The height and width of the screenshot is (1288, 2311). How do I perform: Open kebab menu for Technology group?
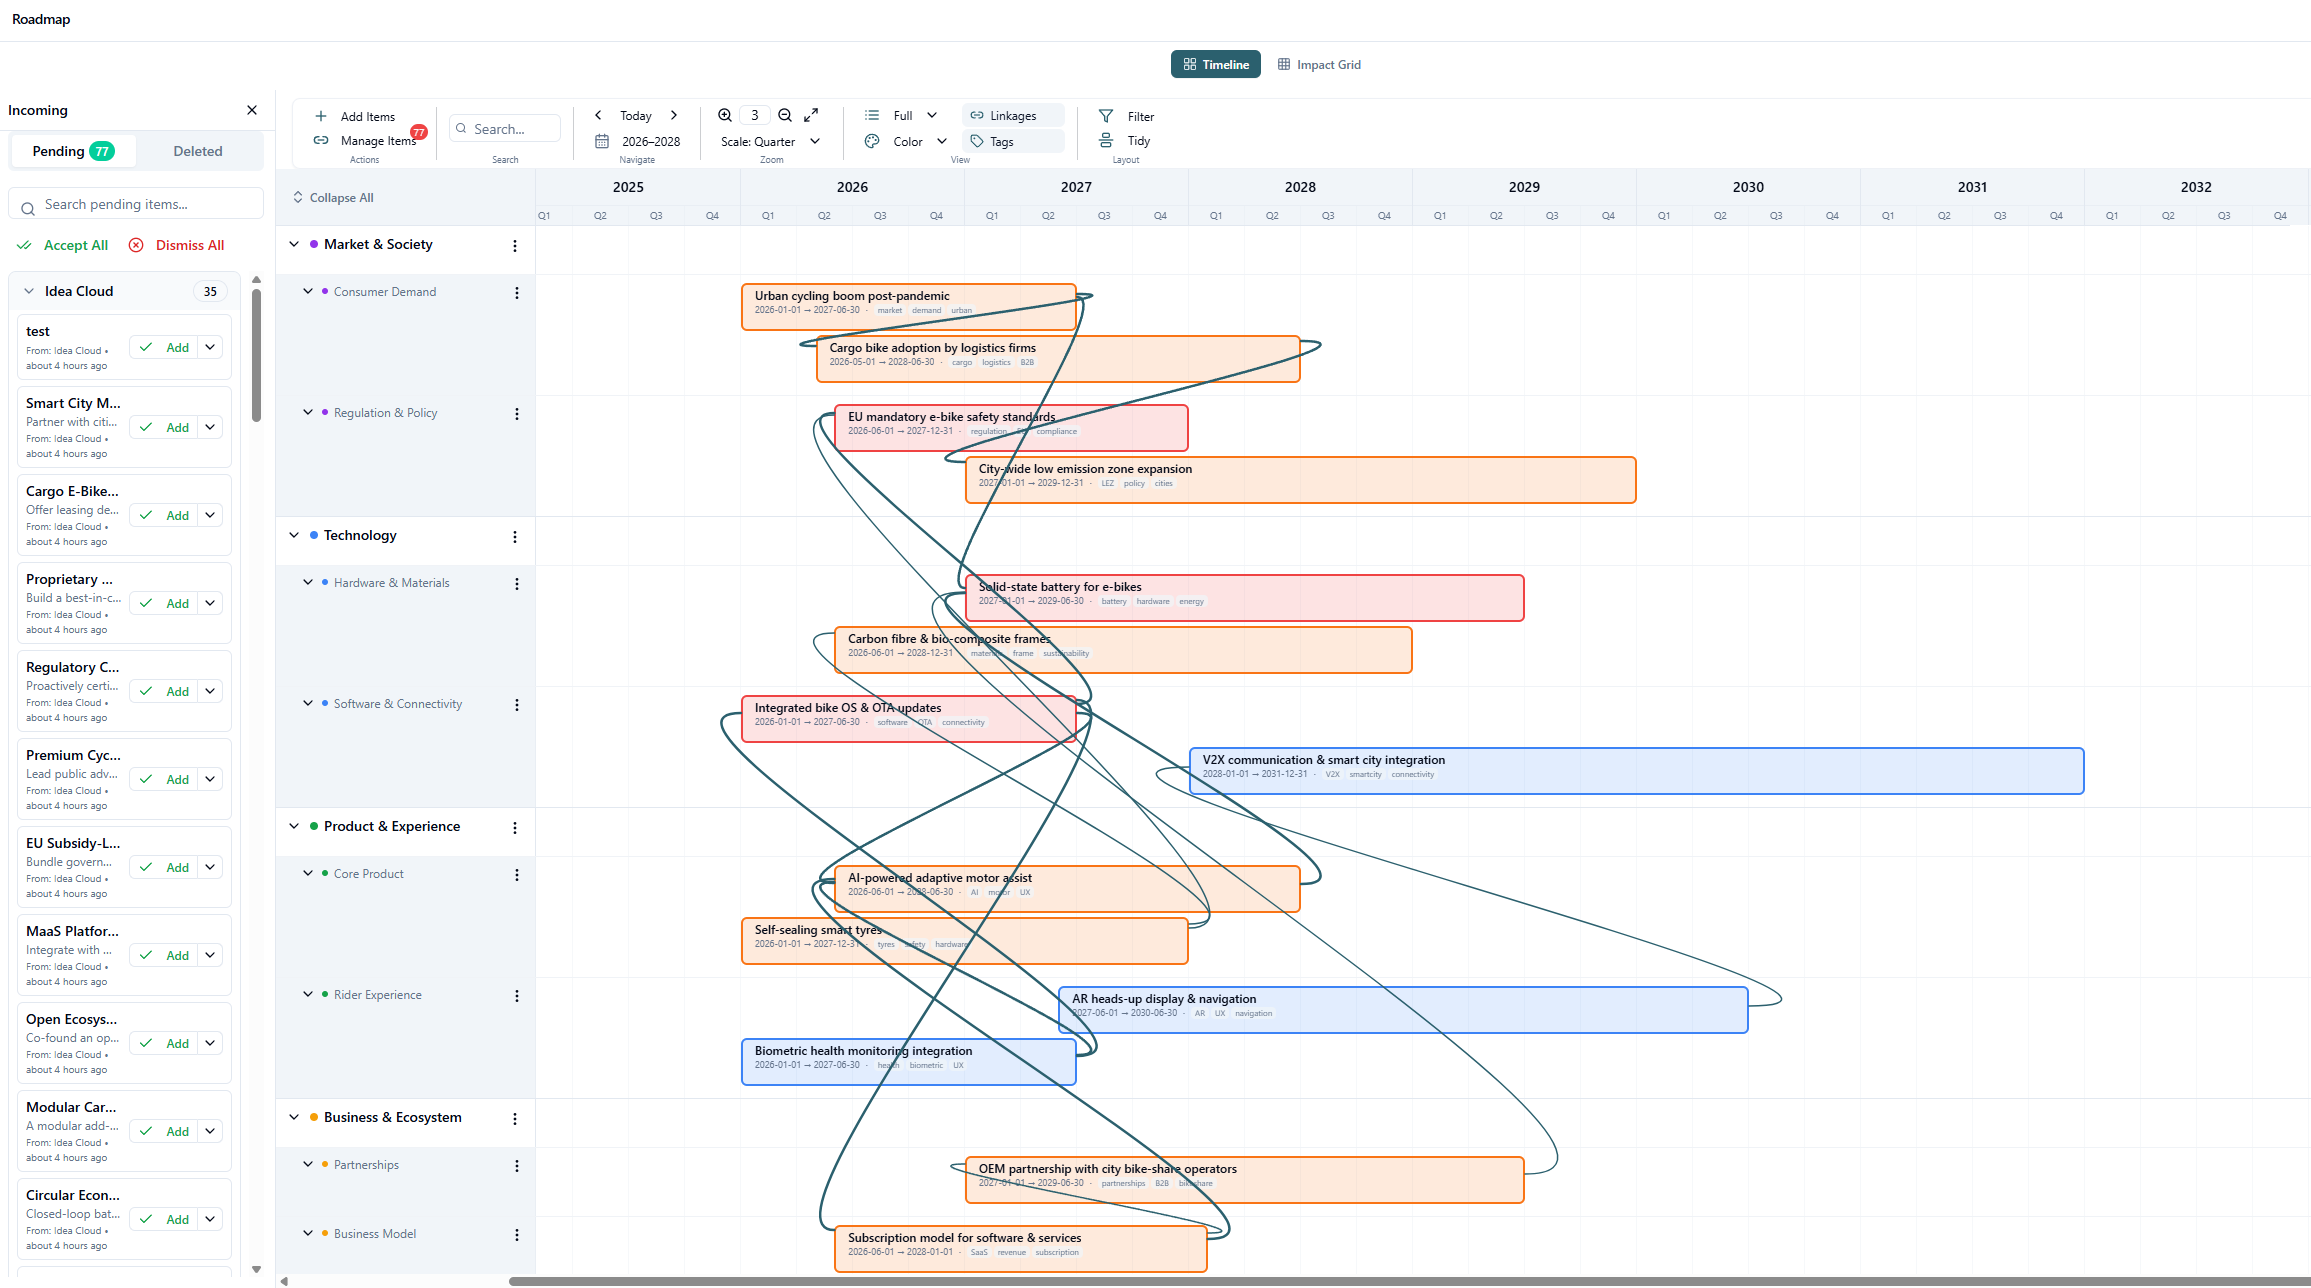pos(515,538)
